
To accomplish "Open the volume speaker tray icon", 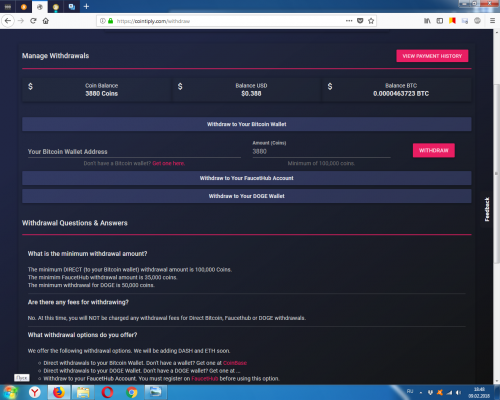I will [459, 393].
